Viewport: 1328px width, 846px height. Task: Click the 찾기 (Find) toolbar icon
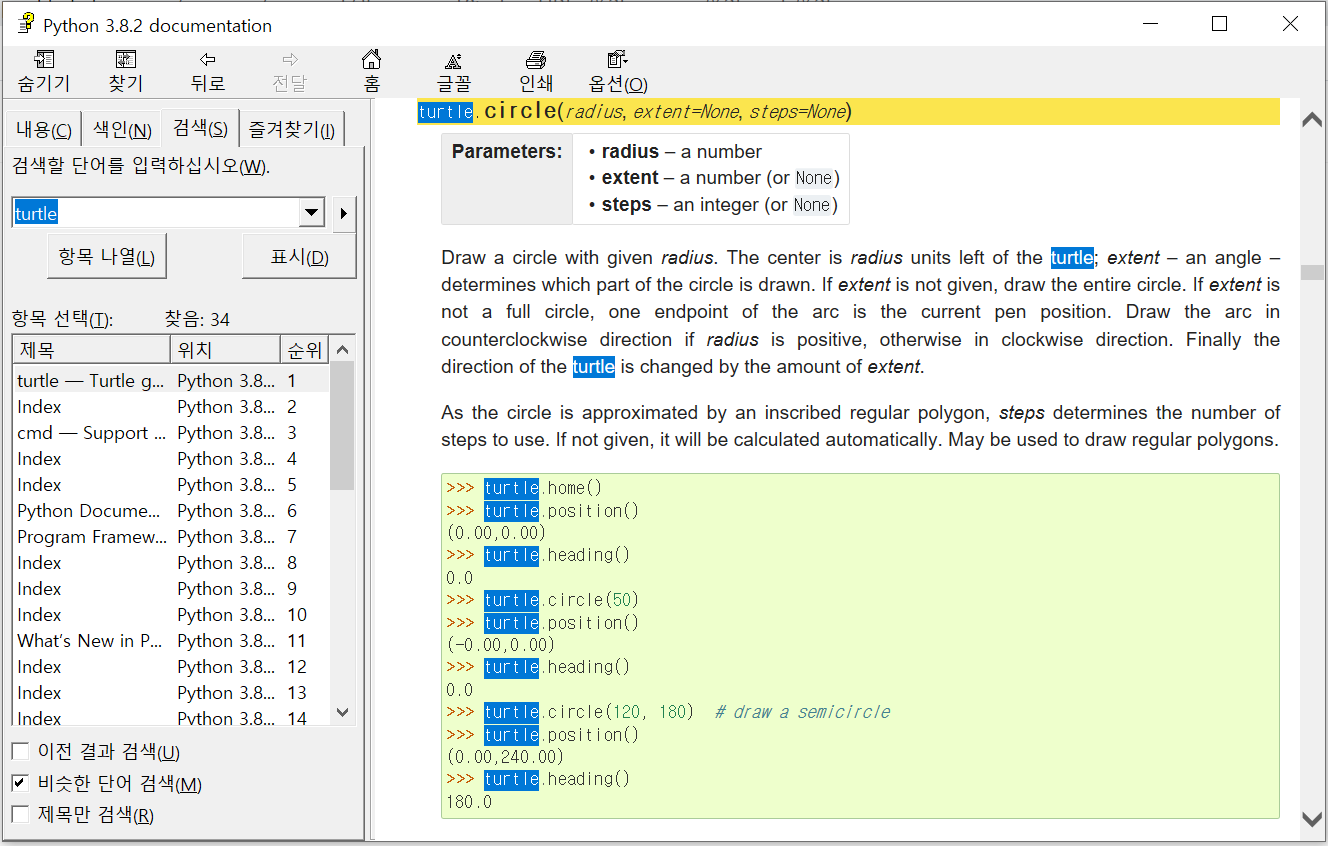126,71
